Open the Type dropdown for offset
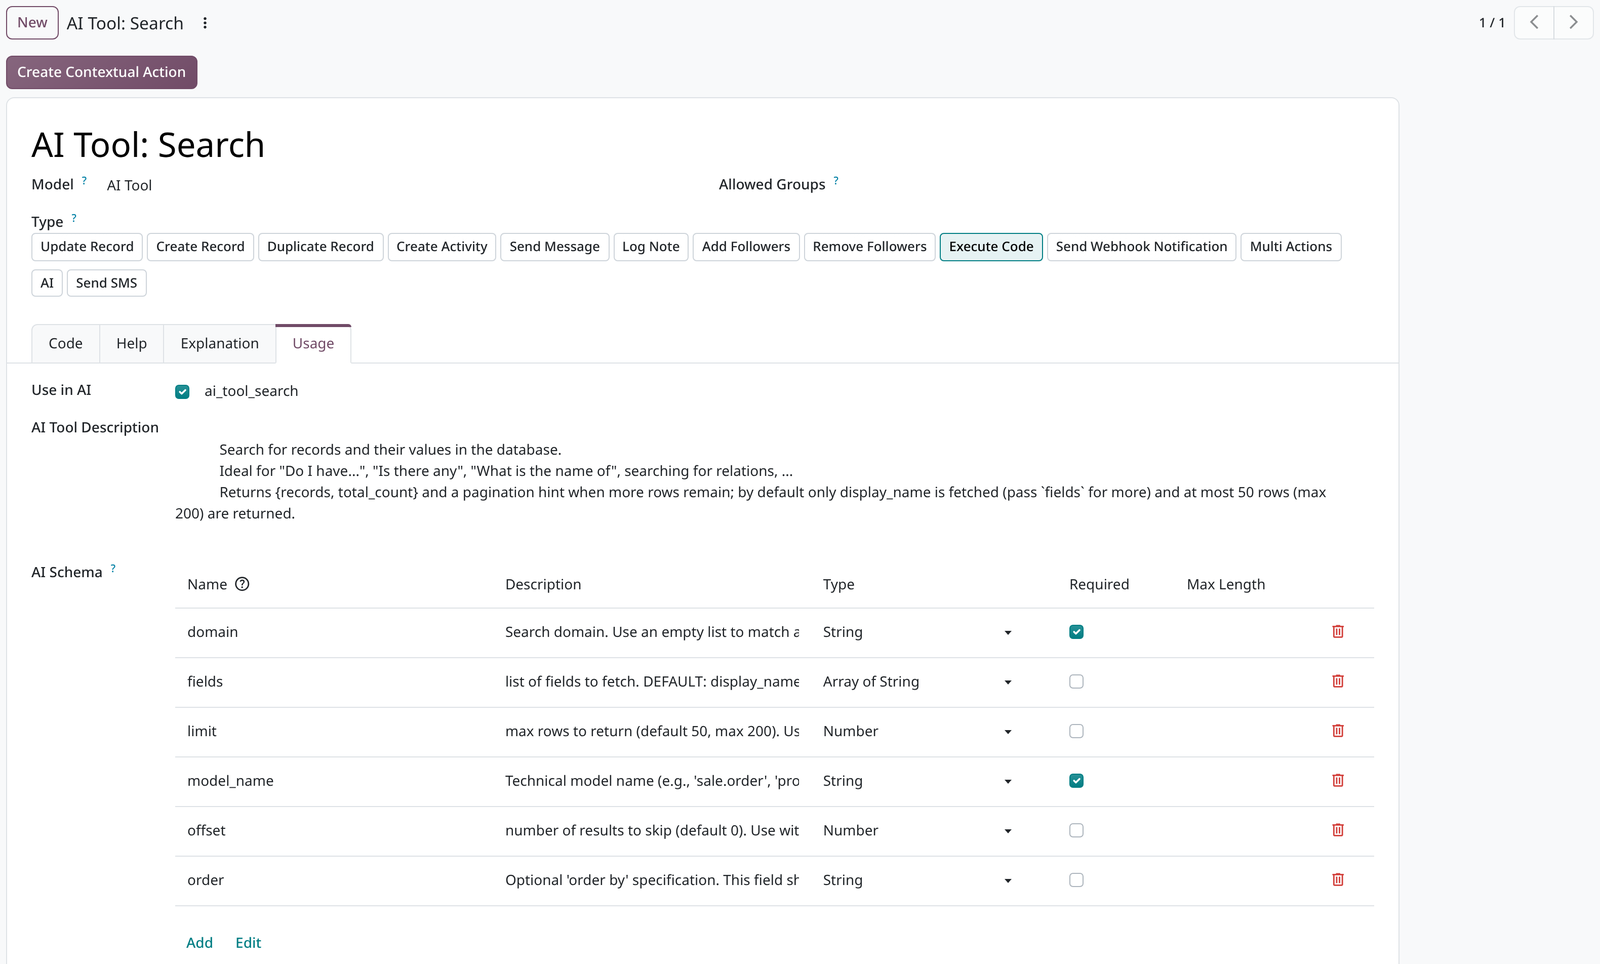Viewport: 1600px width, 964px height. click(x=918, y=830)
